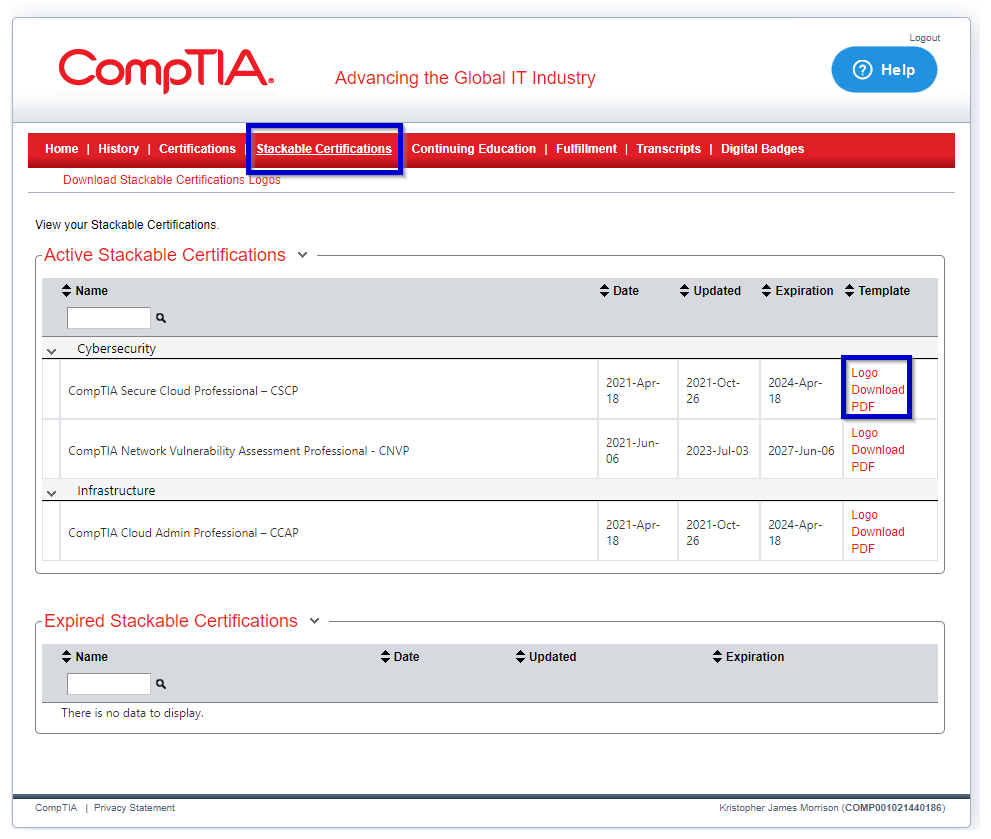Open the Privacy Statement footer link

[134, 808]
